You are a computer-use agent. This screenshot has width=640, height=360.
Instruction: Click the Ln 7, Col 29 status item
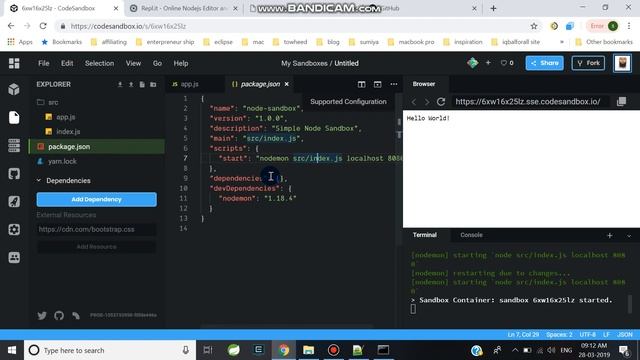523,335
